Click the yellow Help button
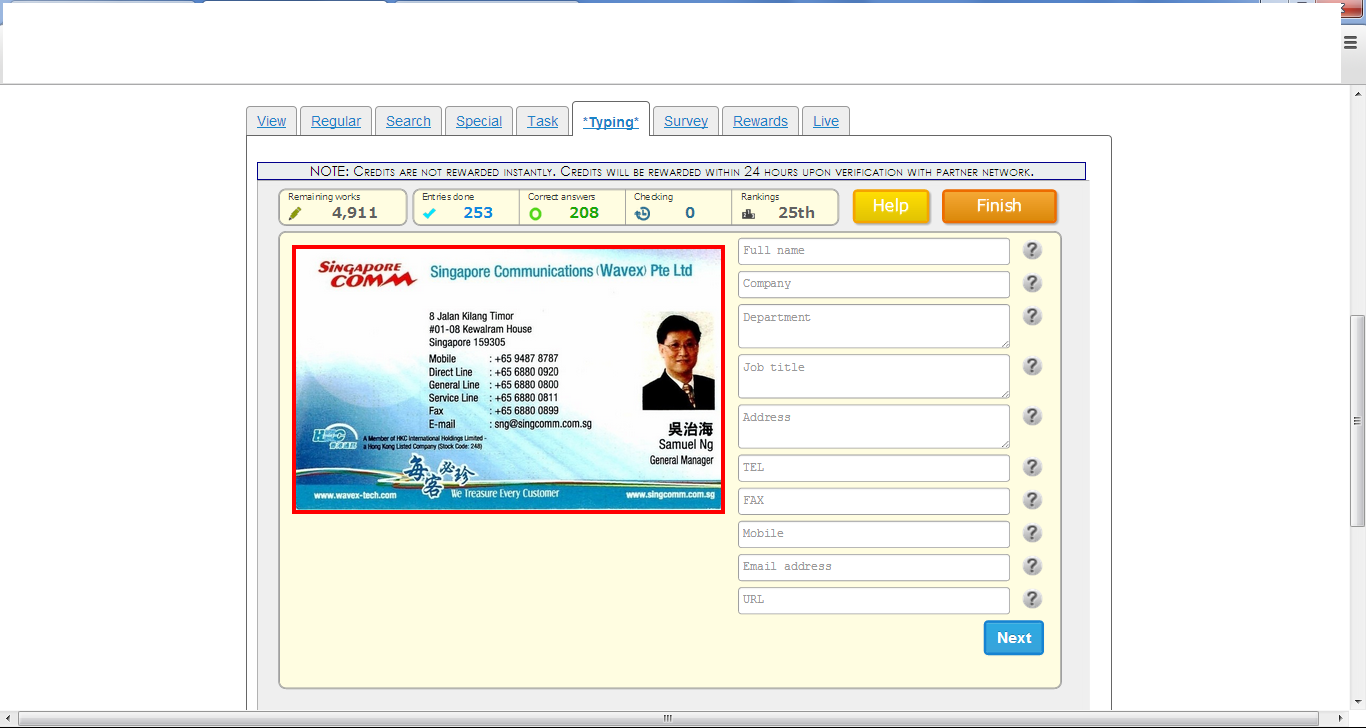 pos(891,206)
